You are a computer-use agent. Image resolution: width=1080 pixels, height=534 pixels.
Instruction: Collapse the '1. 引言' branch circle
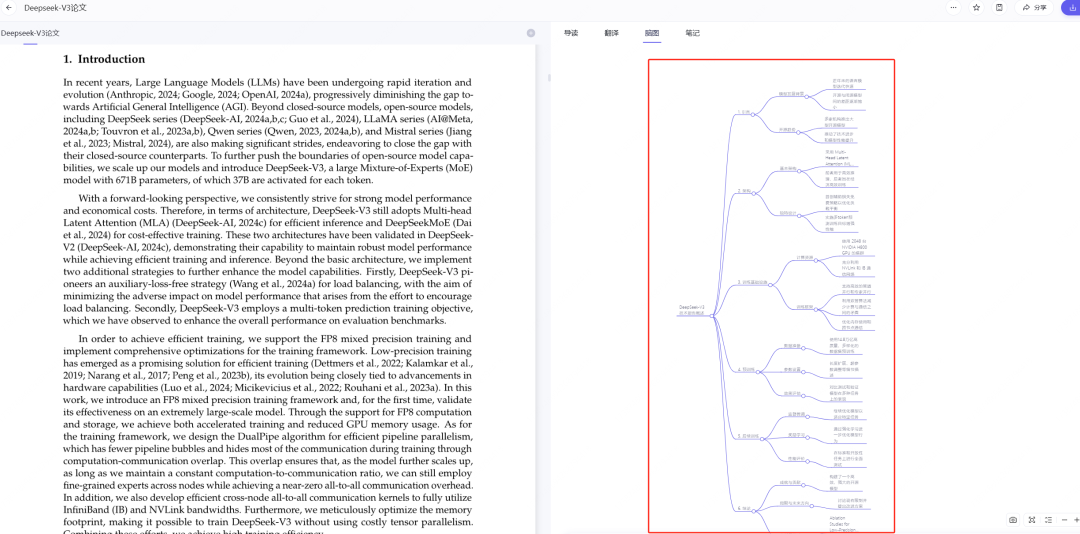(x=754, y=113)
